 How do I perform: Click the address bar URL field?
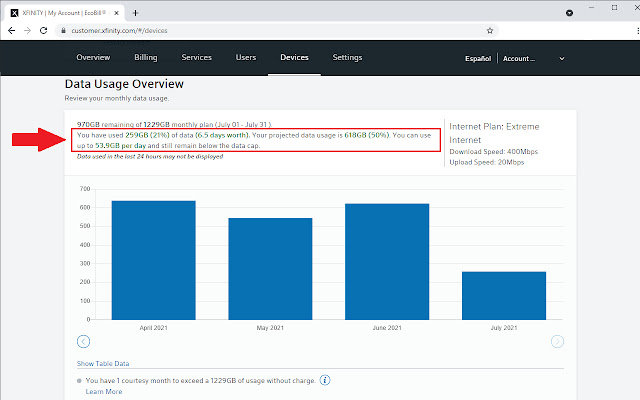click(x=278, y=31)
